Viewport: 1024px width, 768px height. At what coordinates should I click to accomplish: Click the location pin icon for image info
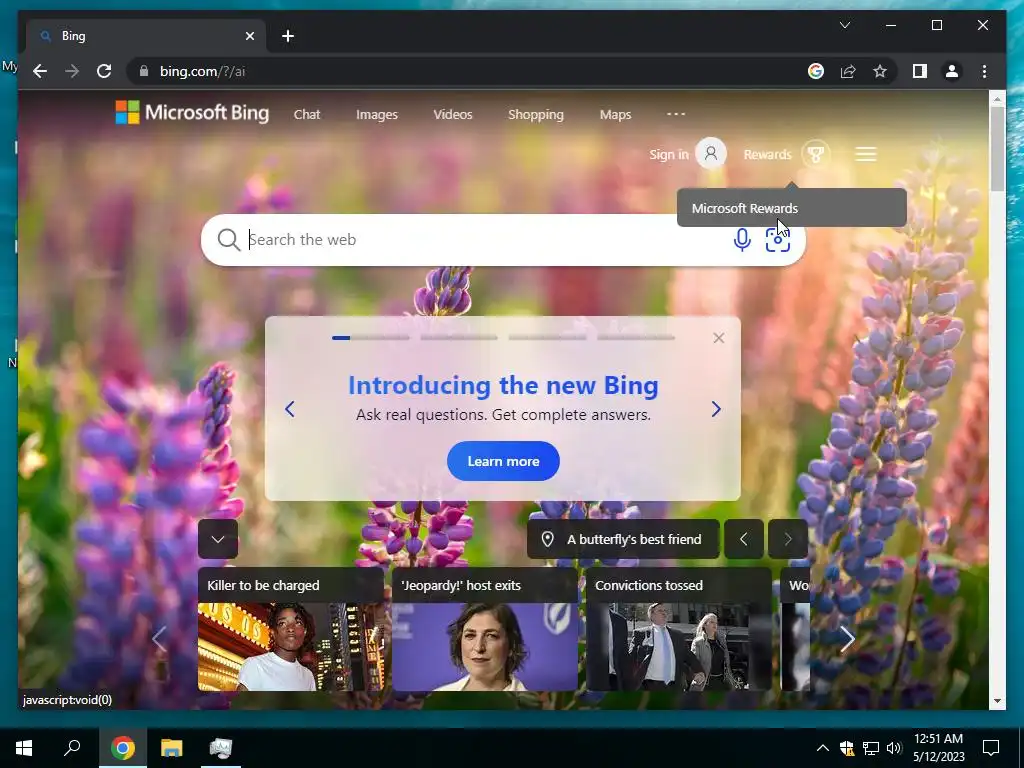point(547,539)
